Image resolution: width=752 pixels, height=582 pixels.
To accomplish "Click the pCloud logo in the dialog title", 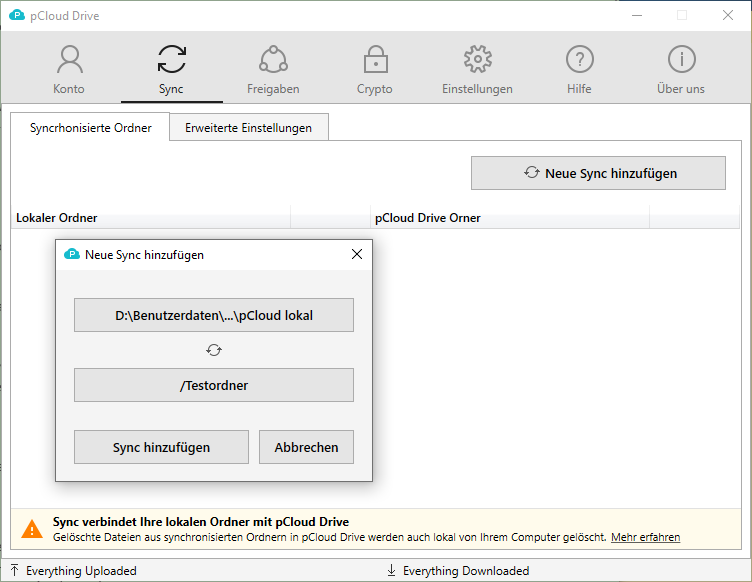I will coord(72,254).
